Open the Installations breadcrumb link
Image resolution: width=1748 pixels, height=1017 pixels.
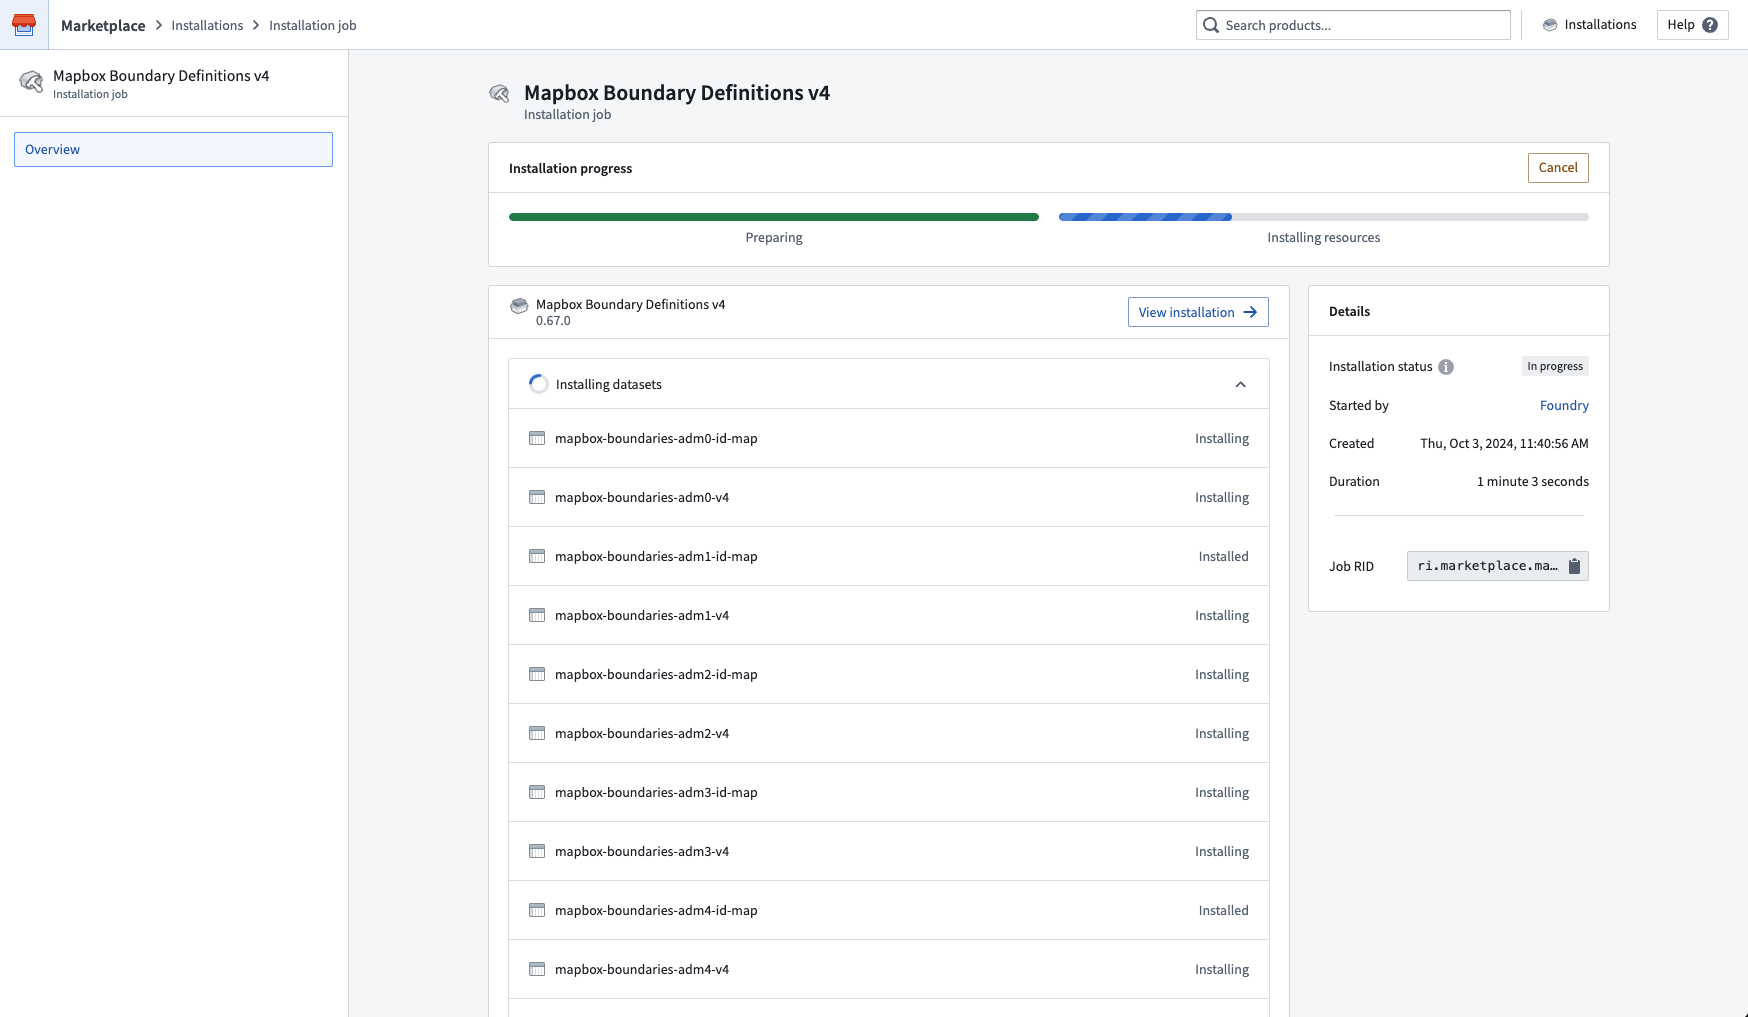pyautogui.click(x=207, y=25)
